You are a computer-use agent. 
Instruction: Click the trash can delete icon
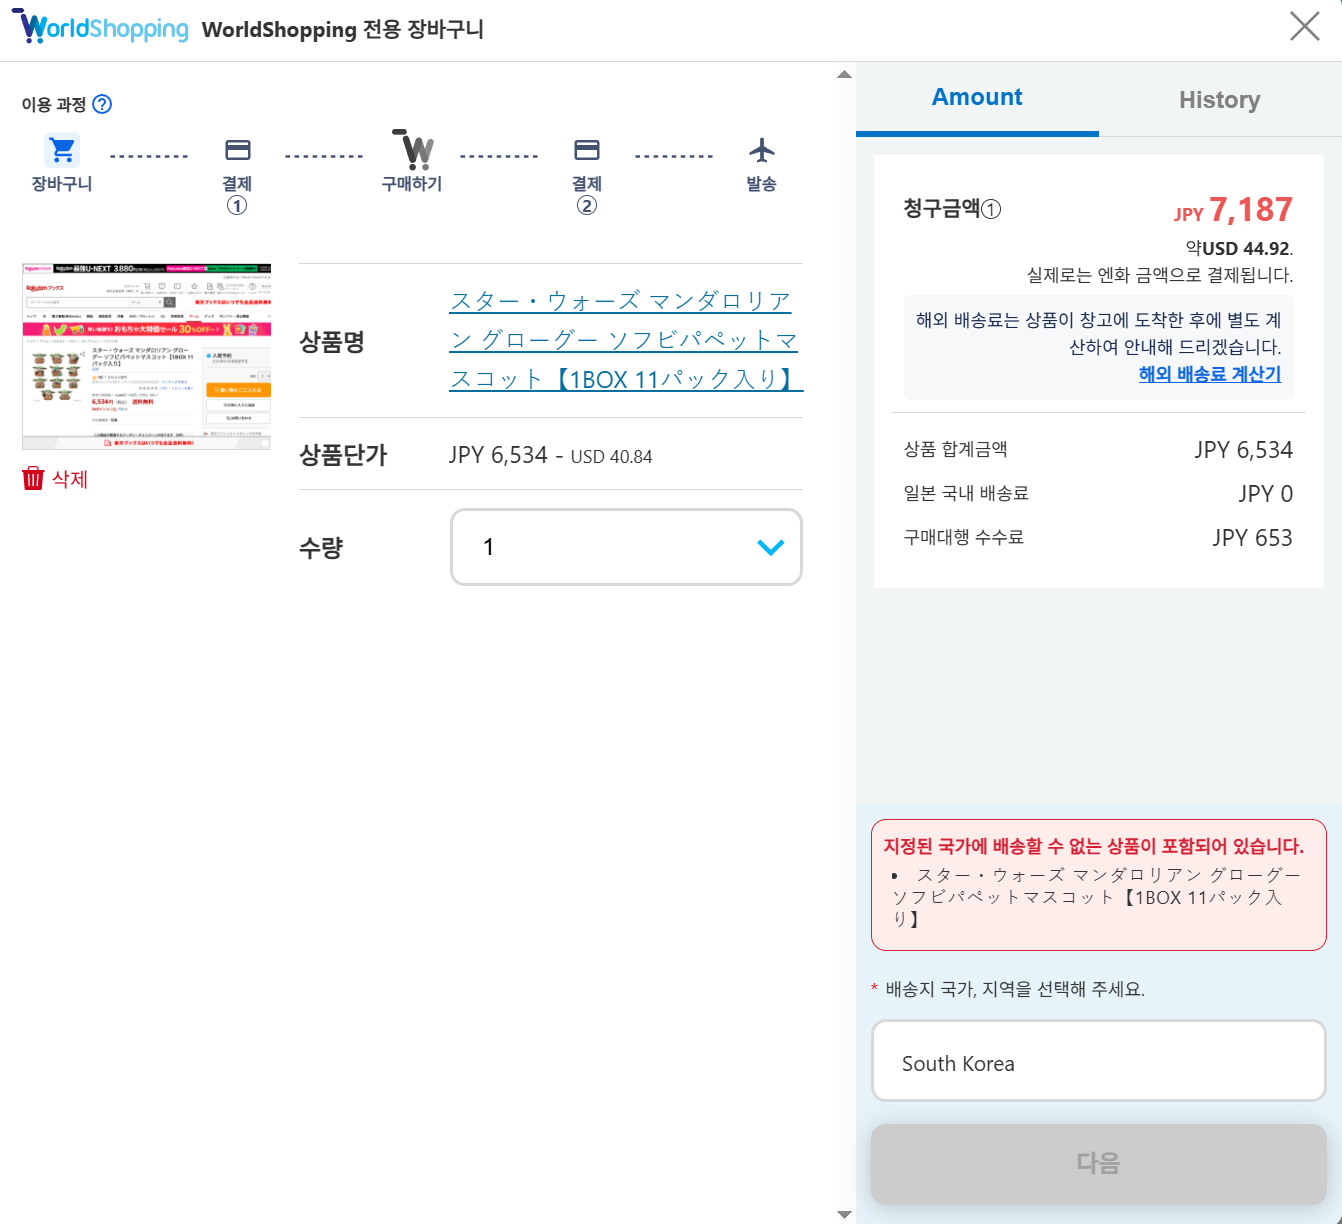(33, 478)
